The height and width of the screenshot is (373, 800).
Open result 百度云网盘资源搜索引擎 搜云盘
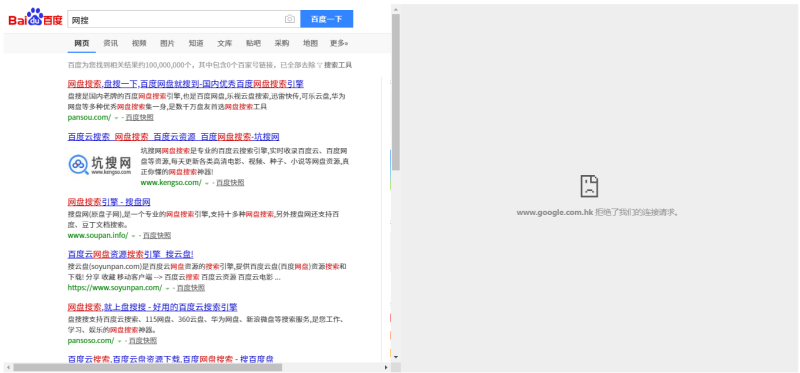(x=131, y=254)
